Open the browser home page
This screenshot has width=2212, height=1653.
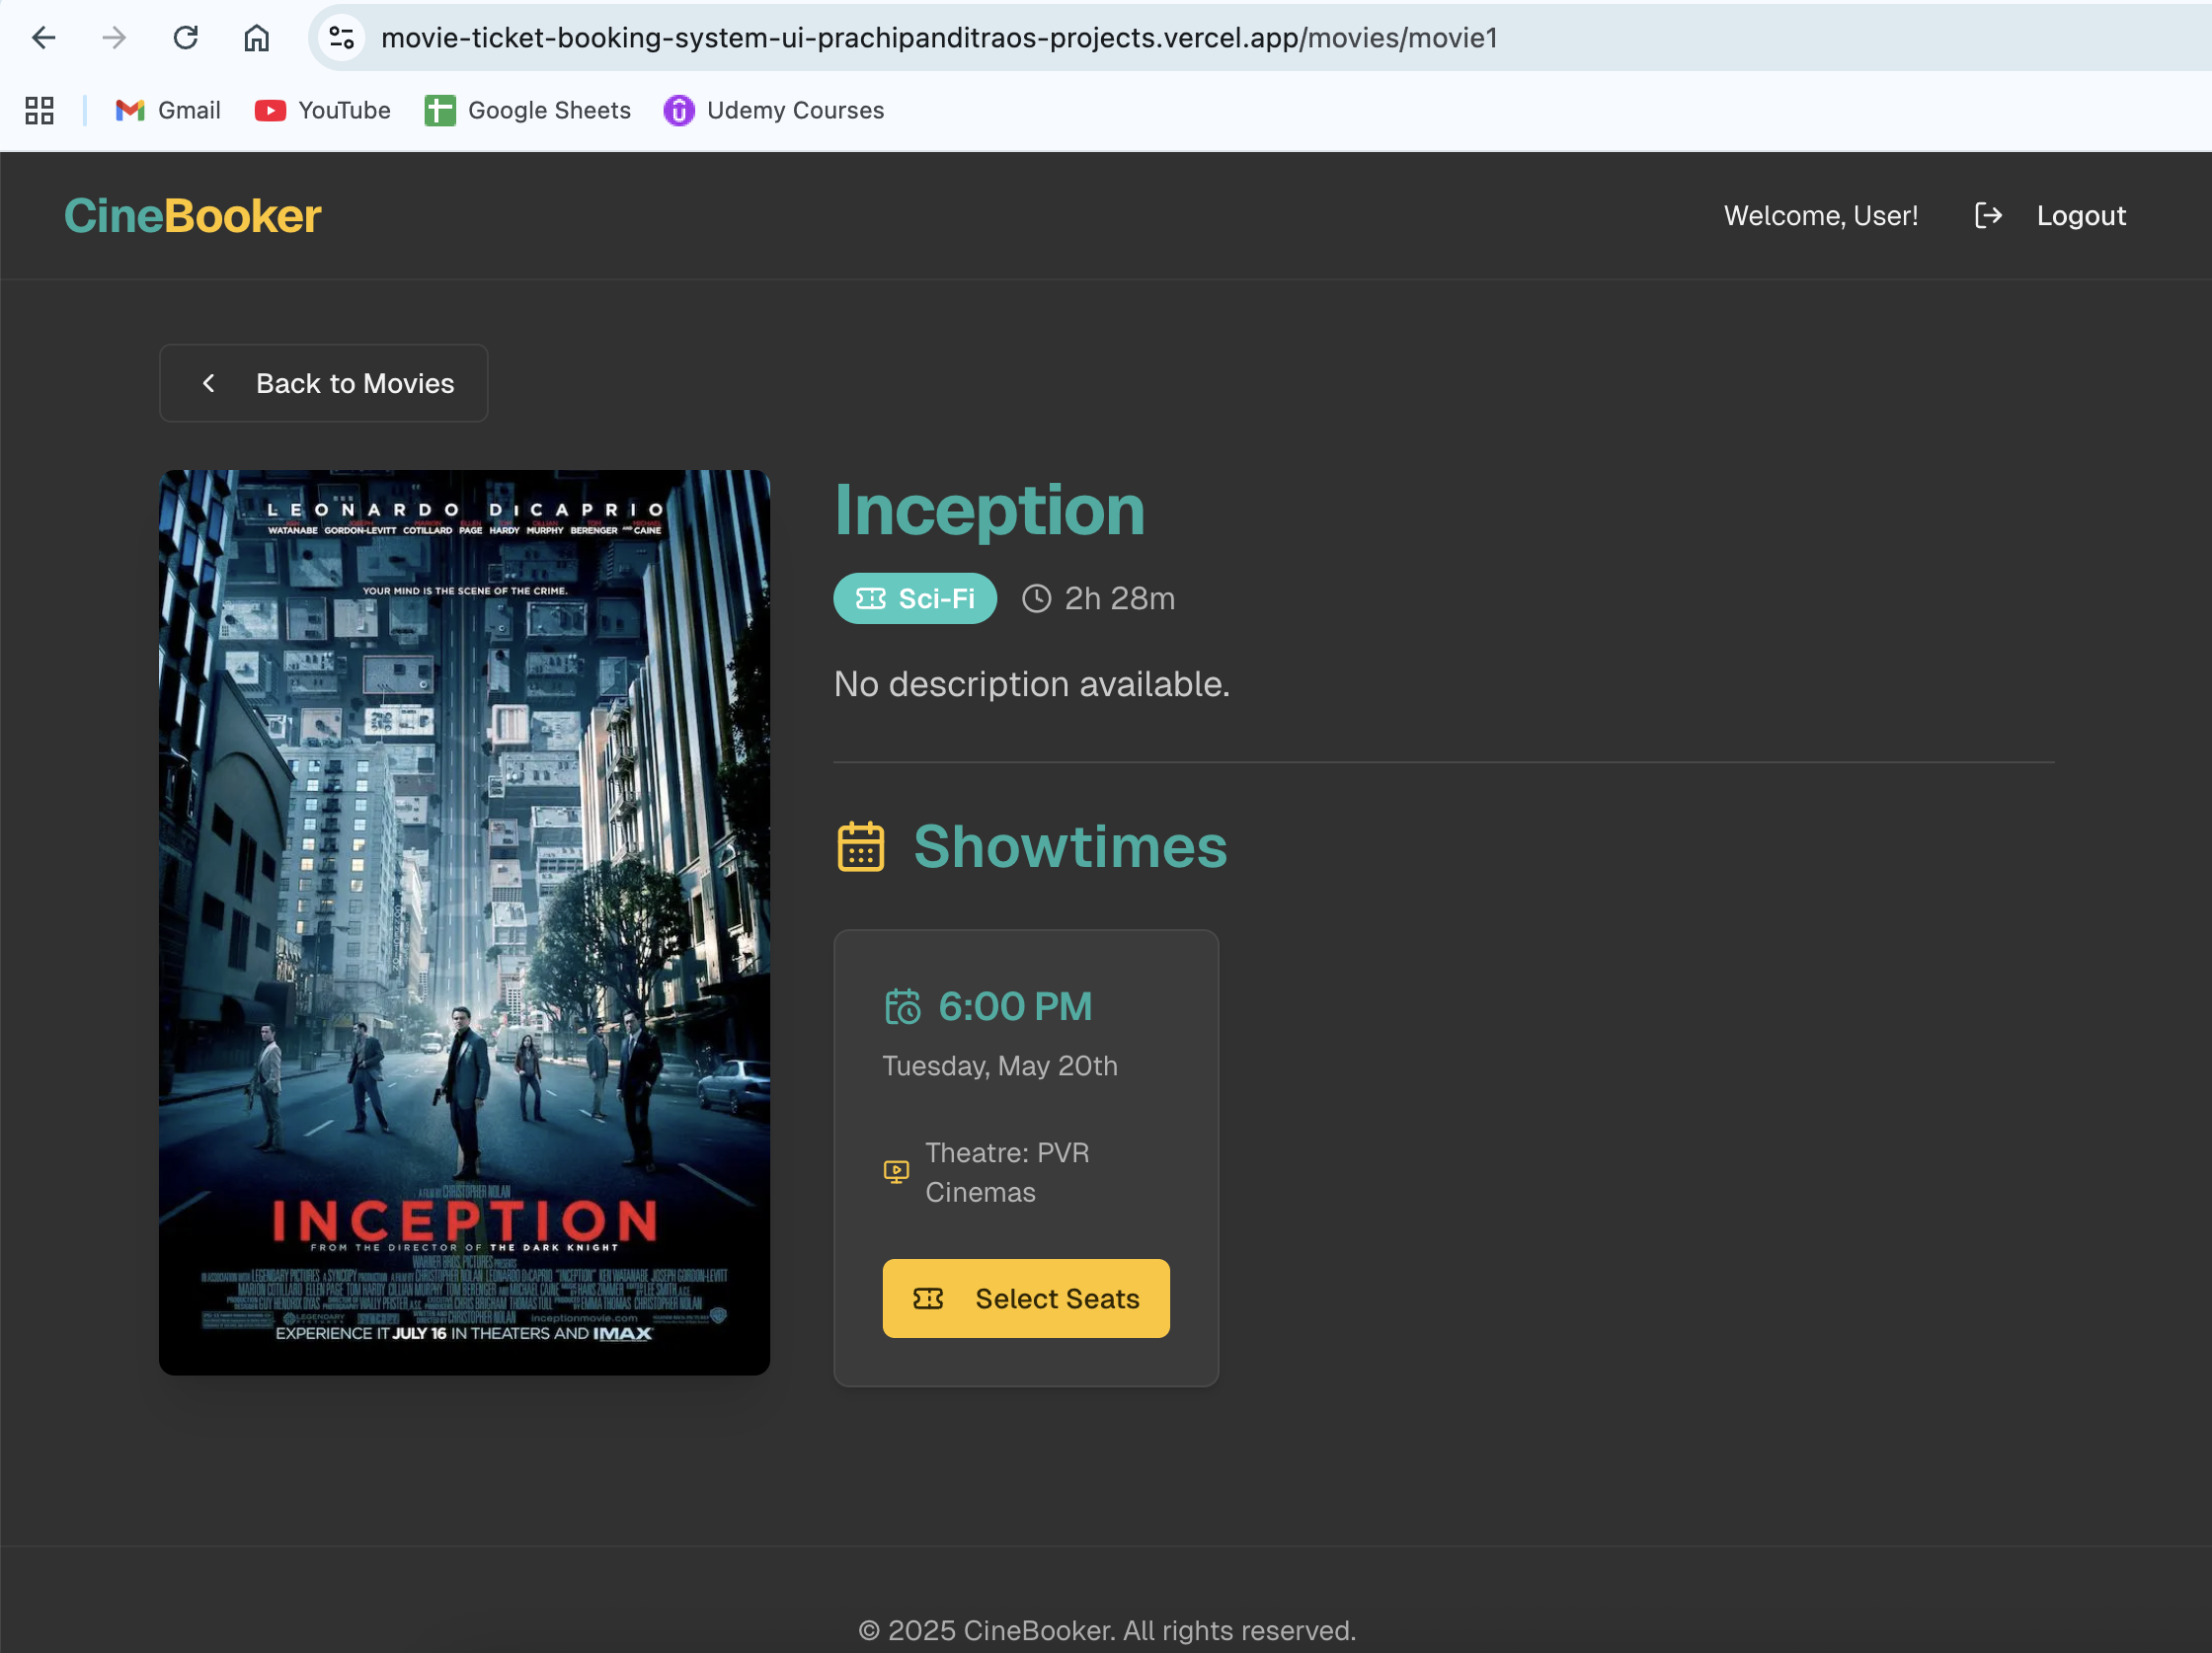(x=257, y=38)
